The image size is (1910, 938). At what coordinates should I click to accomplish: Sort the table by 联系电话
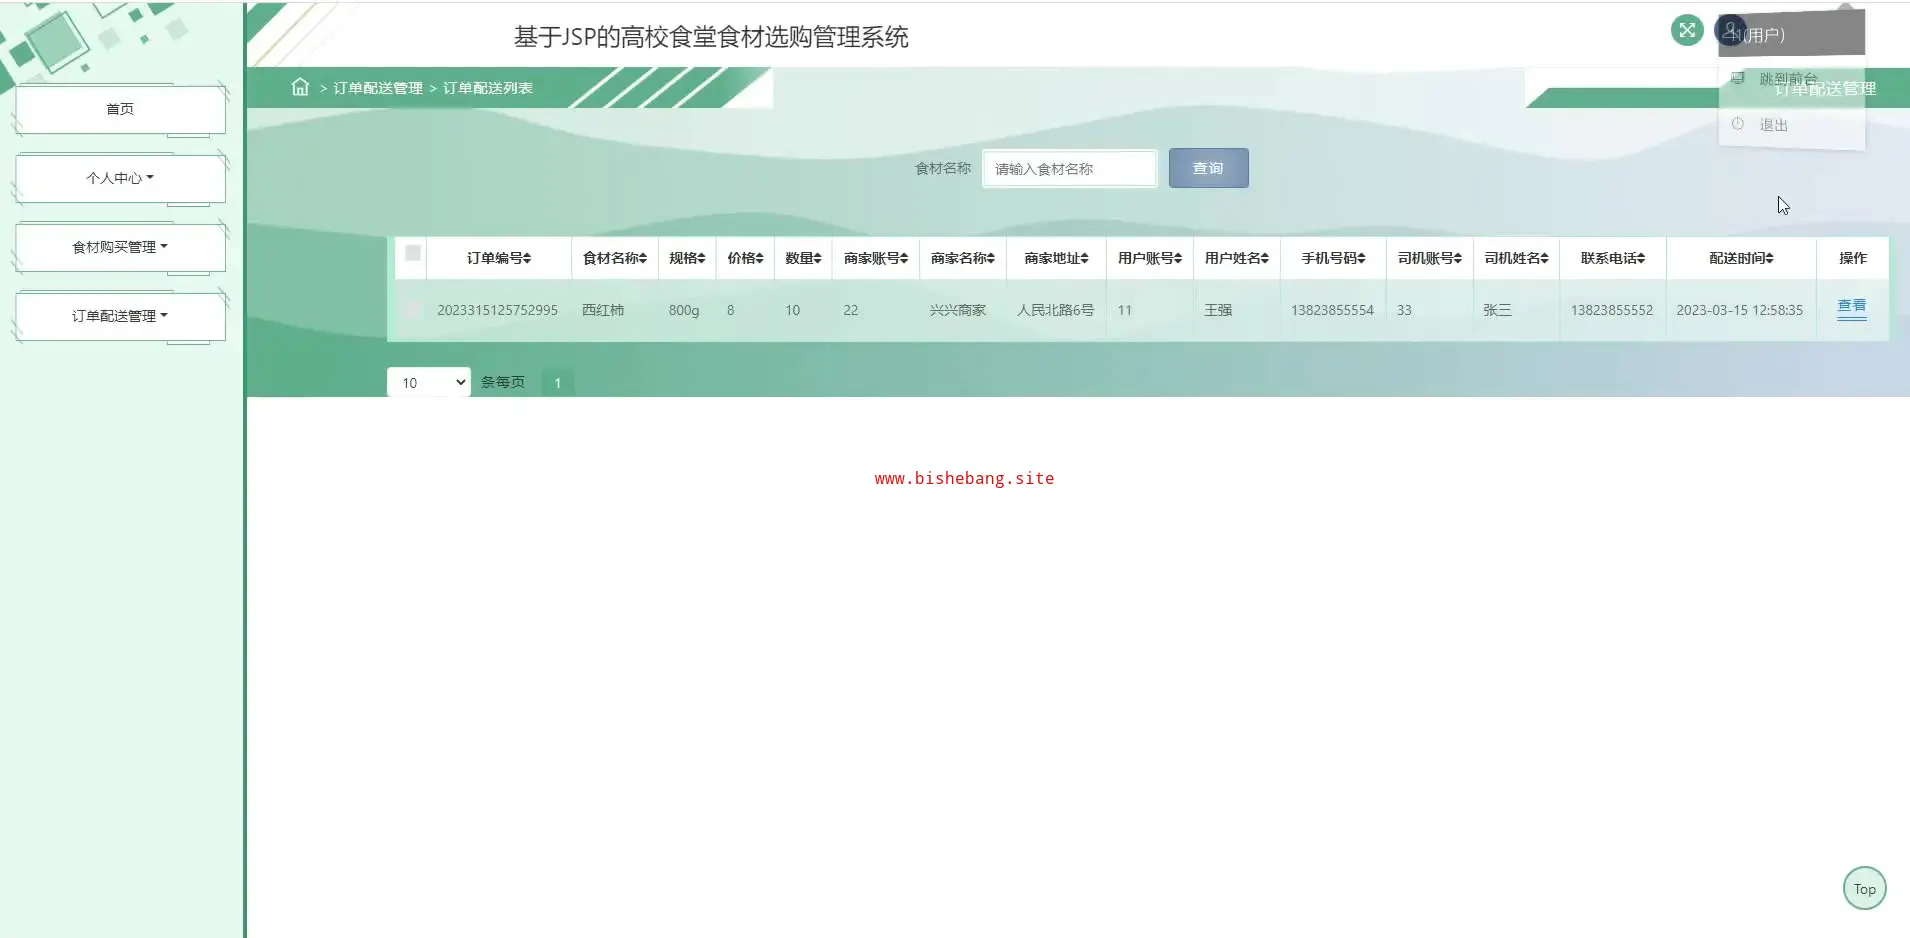point(1613,258)
